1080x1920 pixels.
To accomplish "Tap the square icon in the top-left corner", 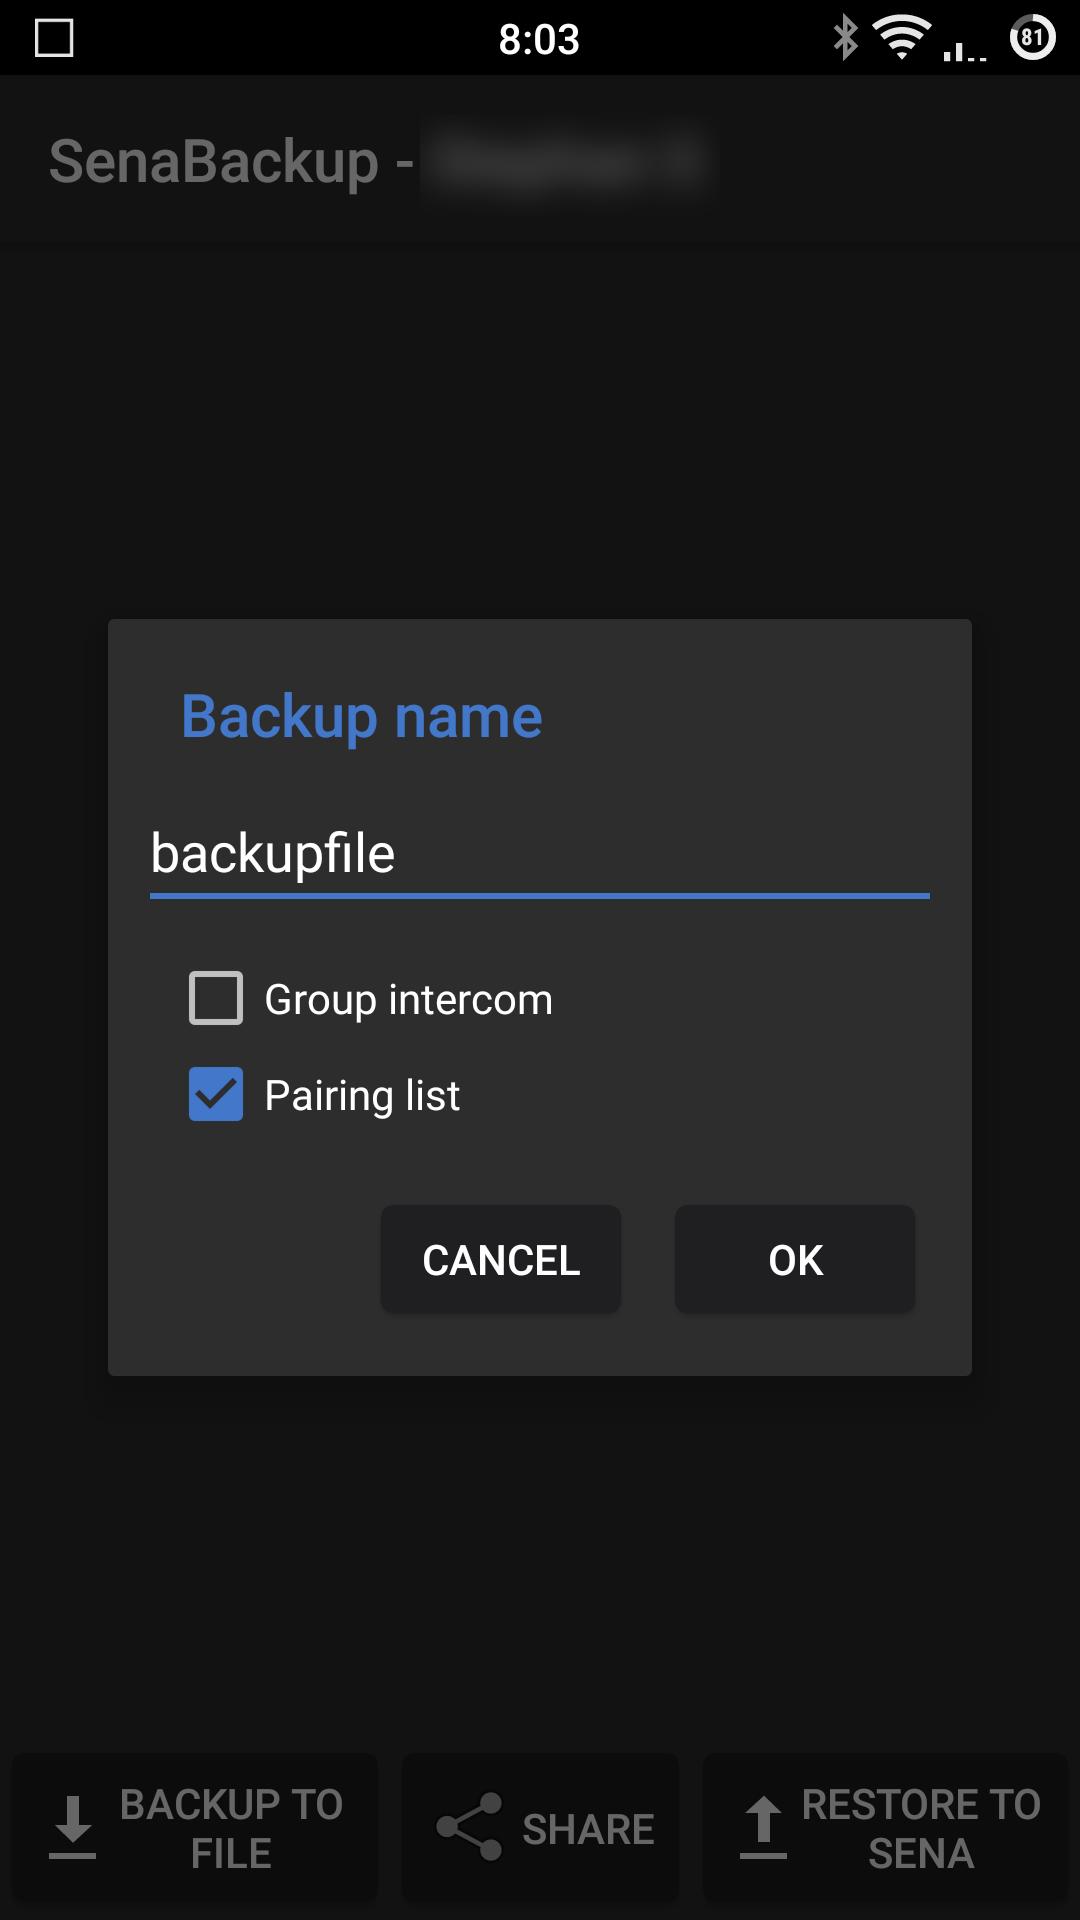I will tap(55, 38).
